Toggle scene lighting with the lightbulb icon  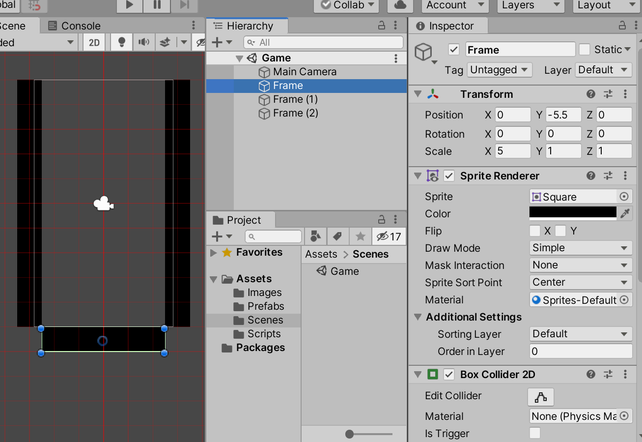point(121,42)
